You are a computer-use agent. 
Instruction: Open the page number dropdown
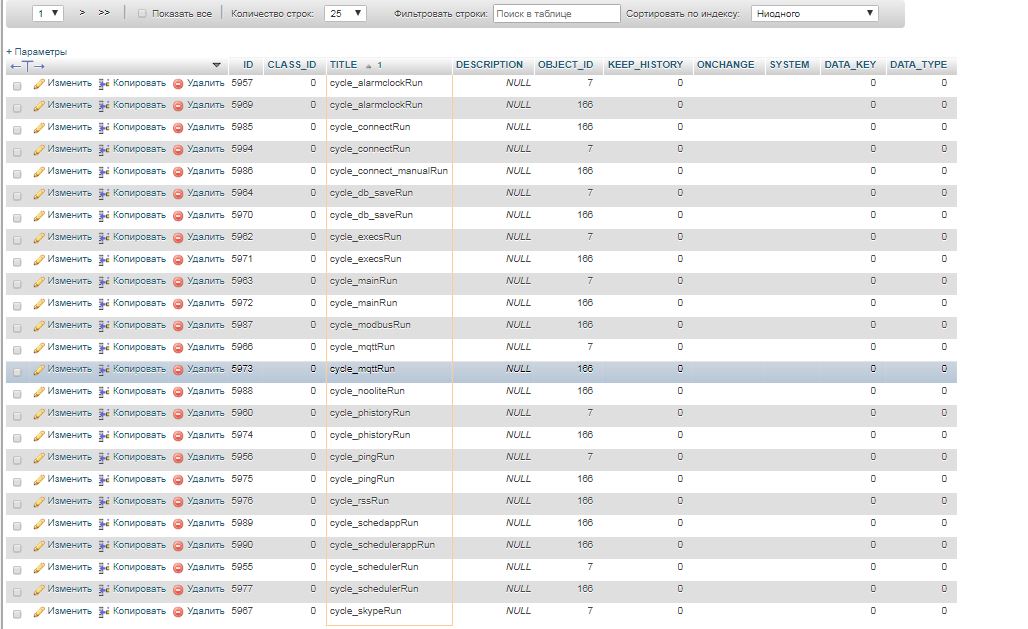pos(47,14)
